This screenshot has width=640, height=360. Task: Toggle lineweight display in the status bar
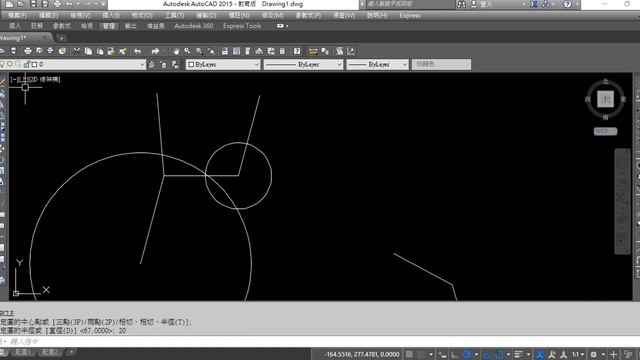518,354
